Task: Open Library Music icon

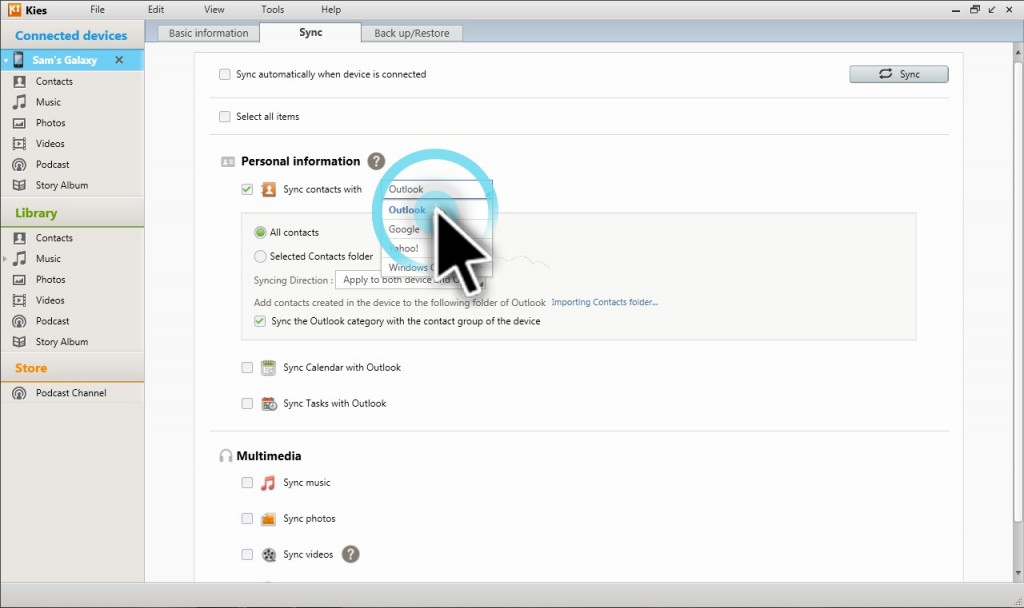Action: coord(20,259)
